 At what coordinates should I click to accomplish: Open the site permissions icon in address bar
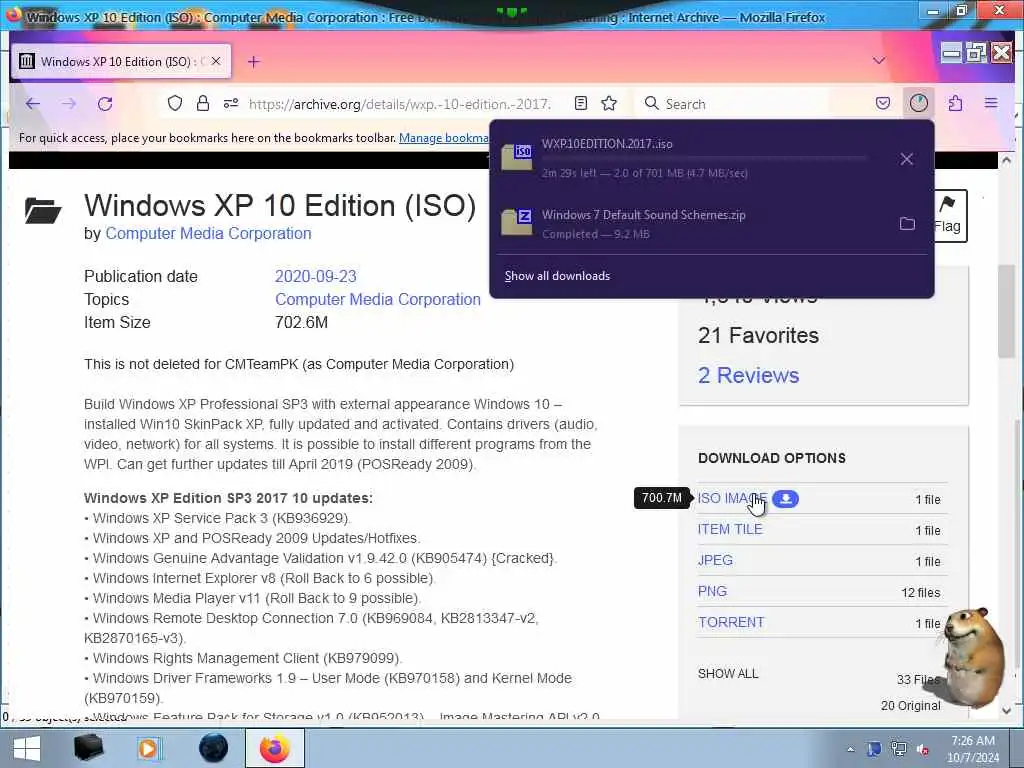click(231, 103)
